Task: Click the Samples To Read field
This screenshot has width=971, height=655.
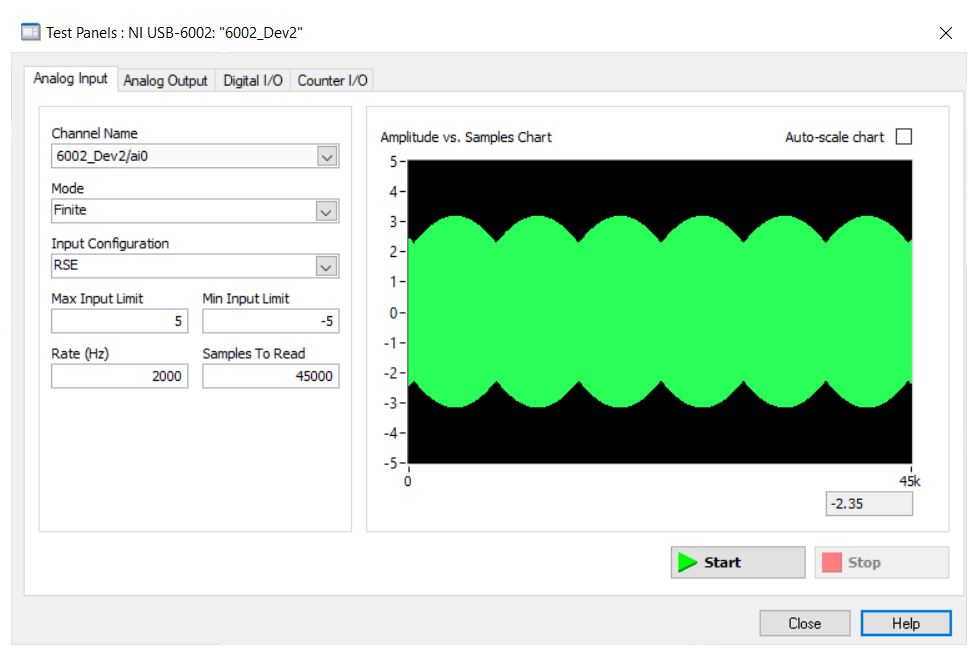Action: click(270, 376)
